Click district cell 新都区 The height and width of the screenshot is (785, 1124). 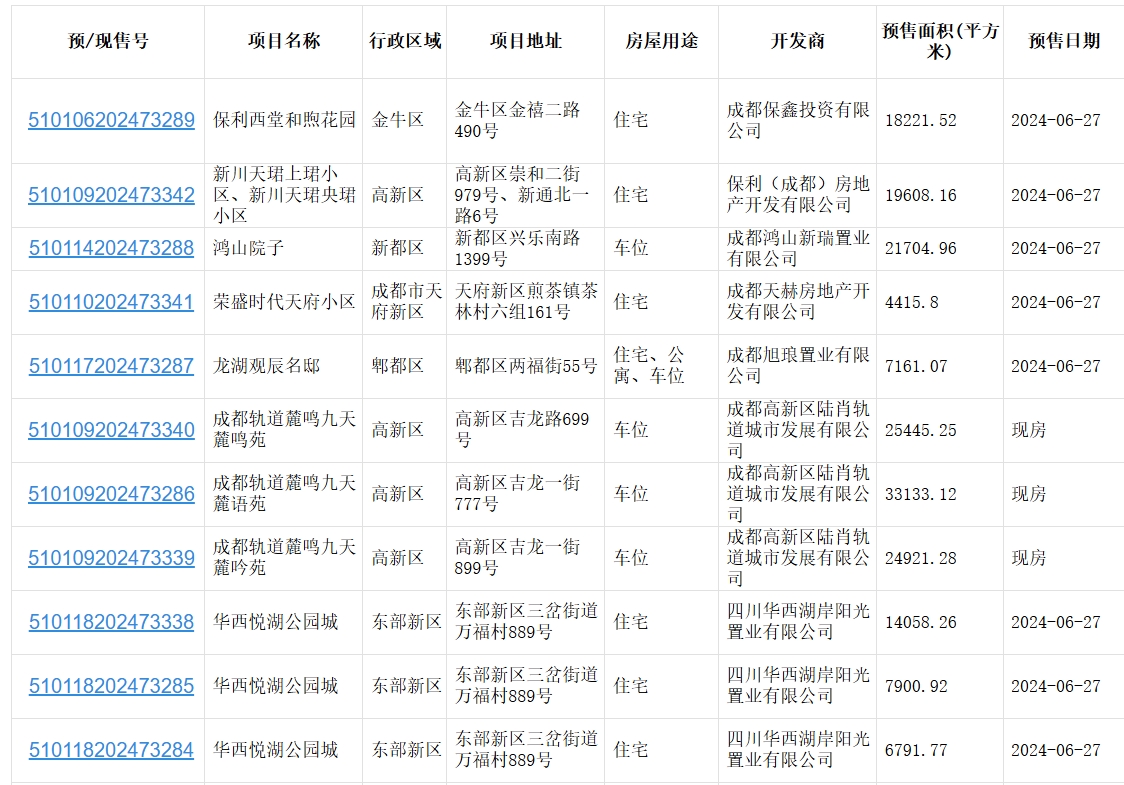click(397, 248)
